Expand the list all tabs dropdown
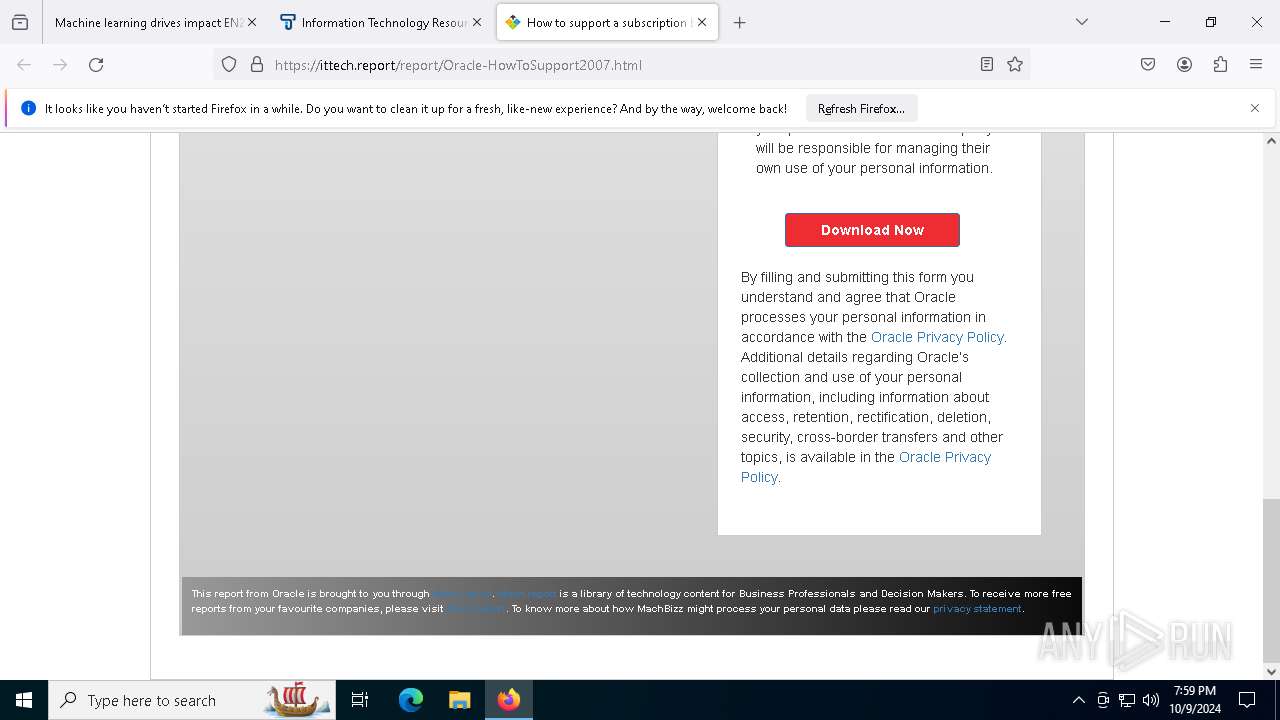Screen dimensions: 1280x720 tap(1082, 22)
